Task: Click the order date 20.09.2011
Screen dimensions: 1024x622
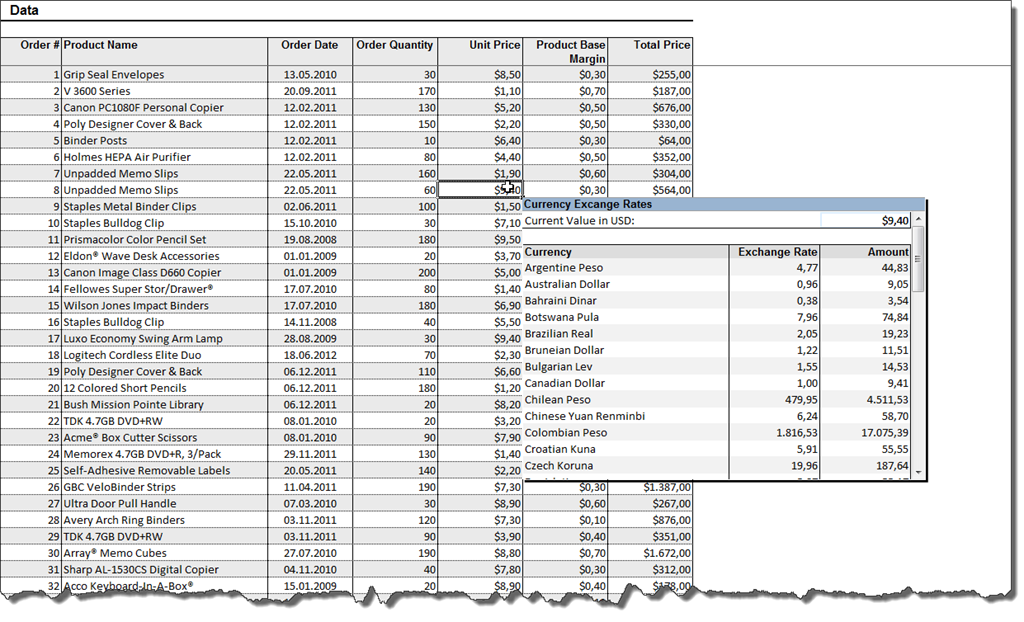Action: coord(310,91)
